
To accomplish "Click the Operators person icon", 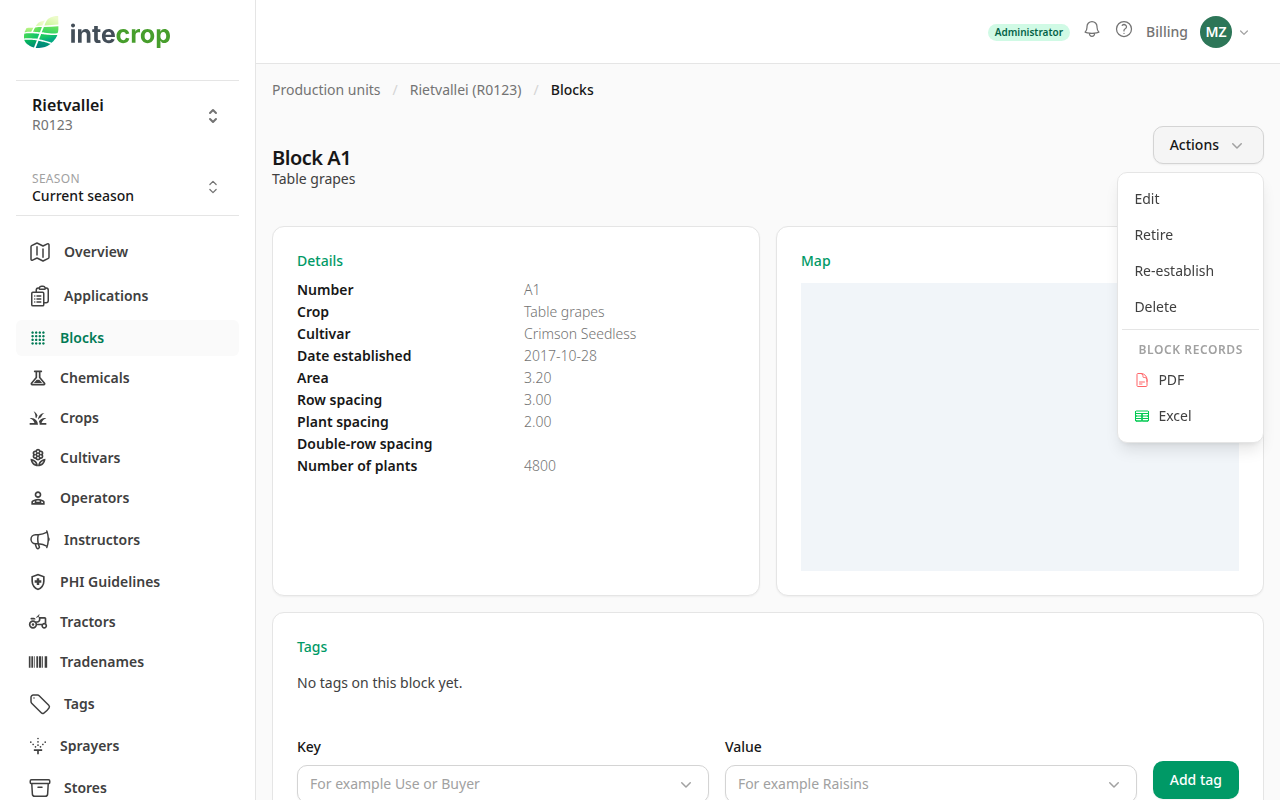I will pyautogui.click(x=38, y=498).
